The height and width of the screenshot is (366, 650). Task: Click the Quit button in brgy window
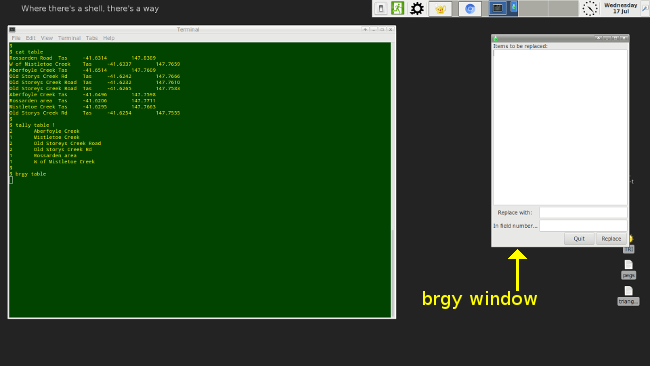pos(579,238)
